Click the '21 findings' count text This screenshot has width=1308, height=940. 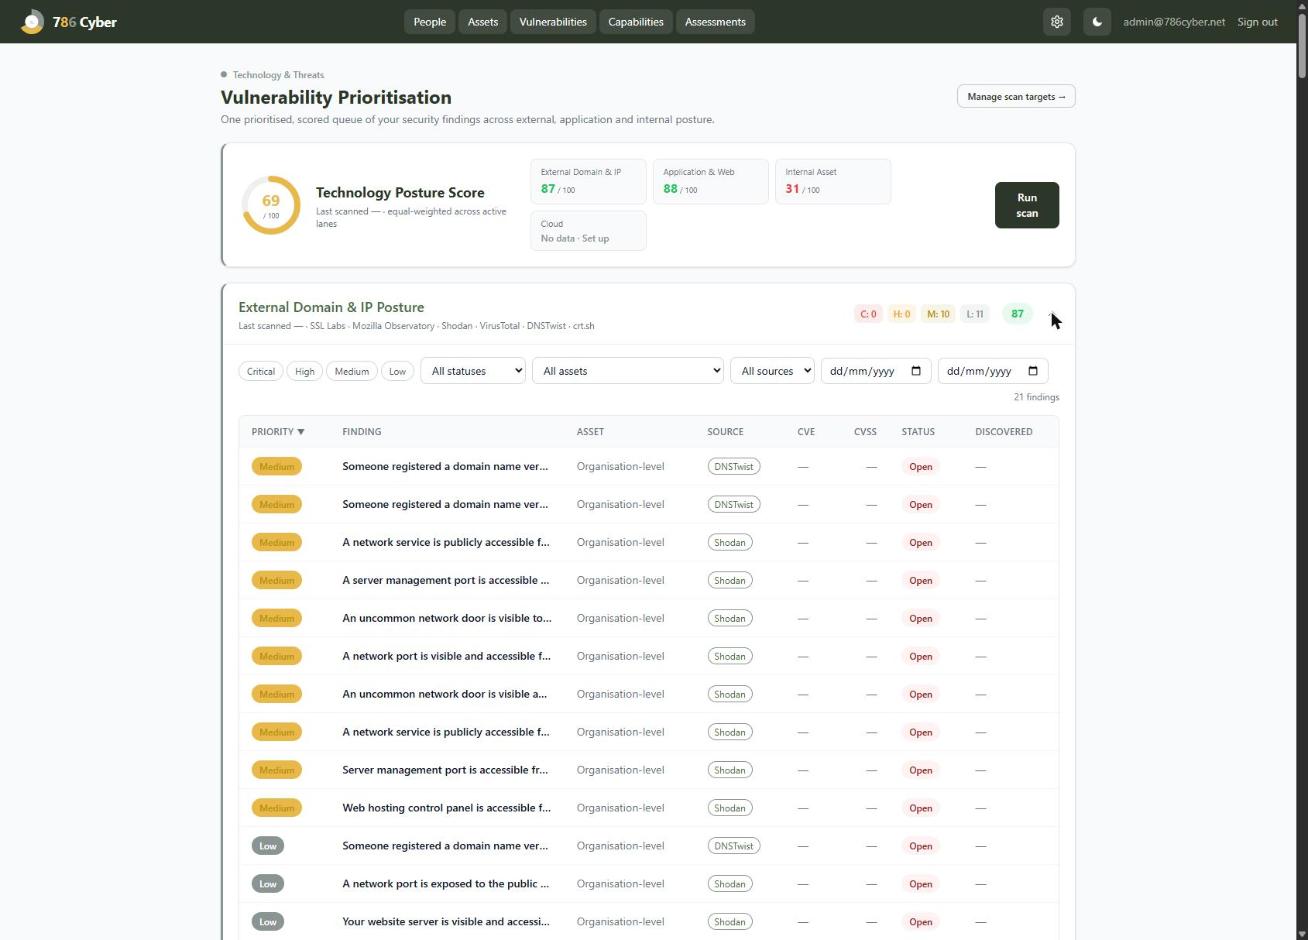1036,397
